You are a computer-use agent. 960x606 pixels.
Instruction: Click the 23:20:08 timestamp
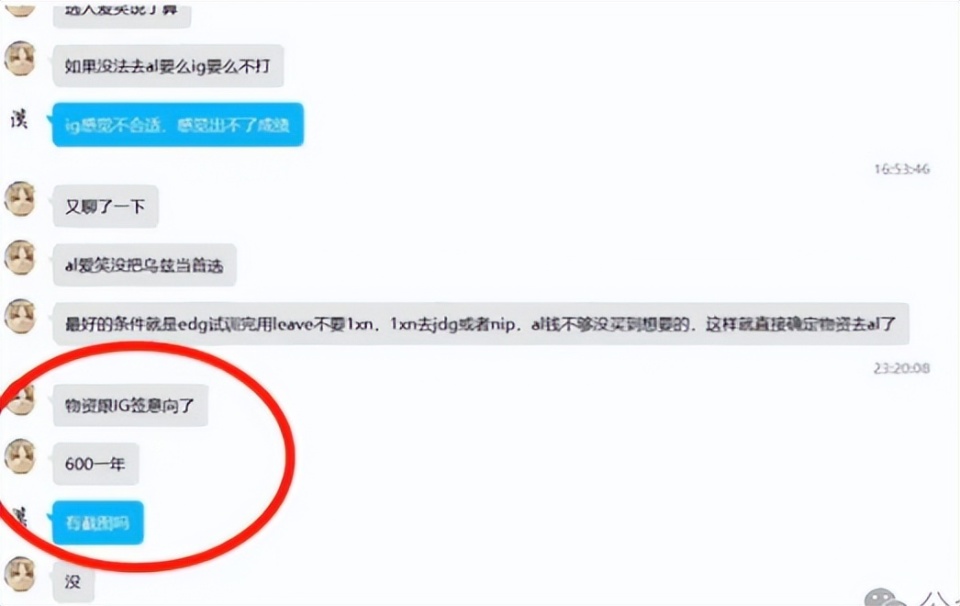(902, 368)
